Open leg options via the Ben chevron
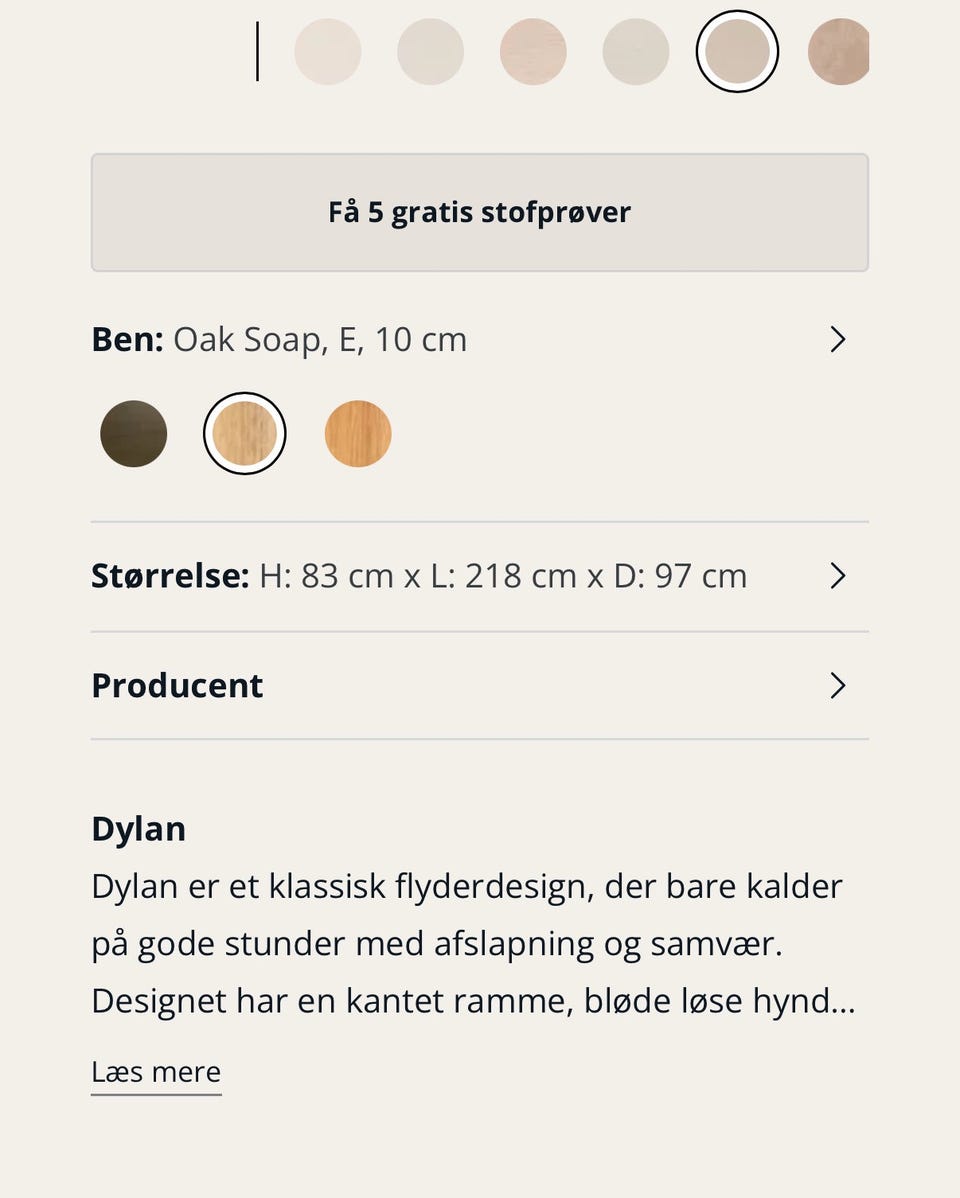The height and width of the screenshot is (1198, 960). point(838,340)
